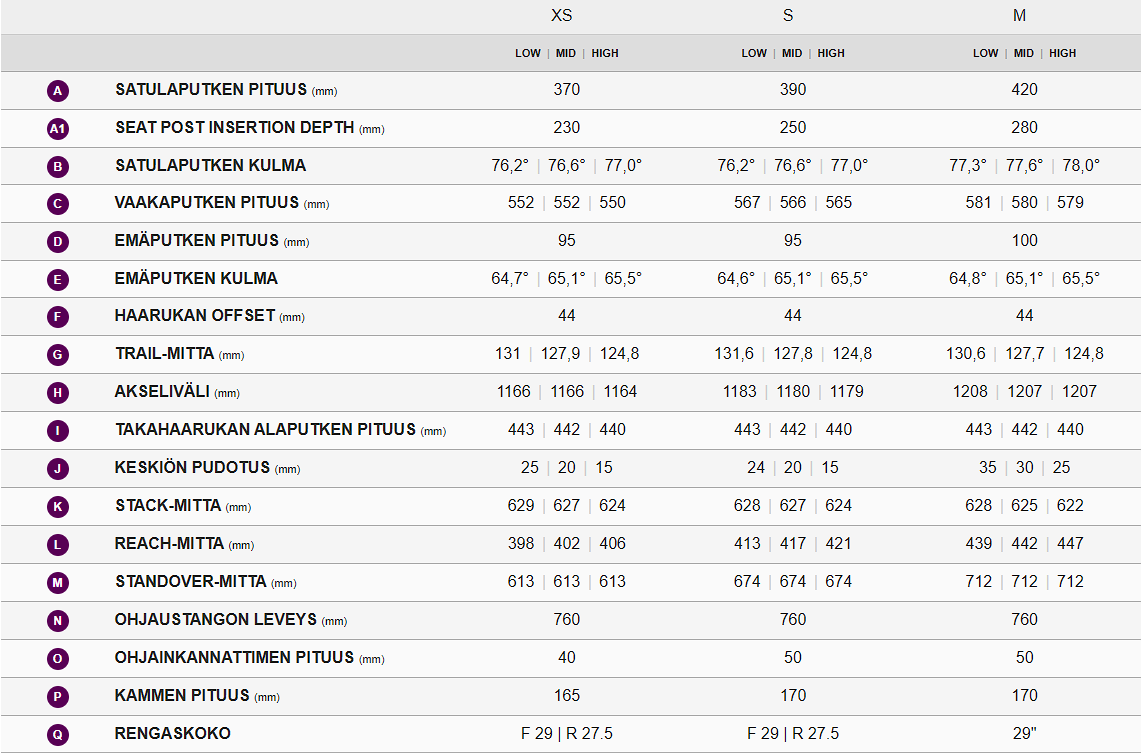The image size is (1147, 756).
Task: Click the XS size column header
Action: pyautogui.click(x=562, y=16)
